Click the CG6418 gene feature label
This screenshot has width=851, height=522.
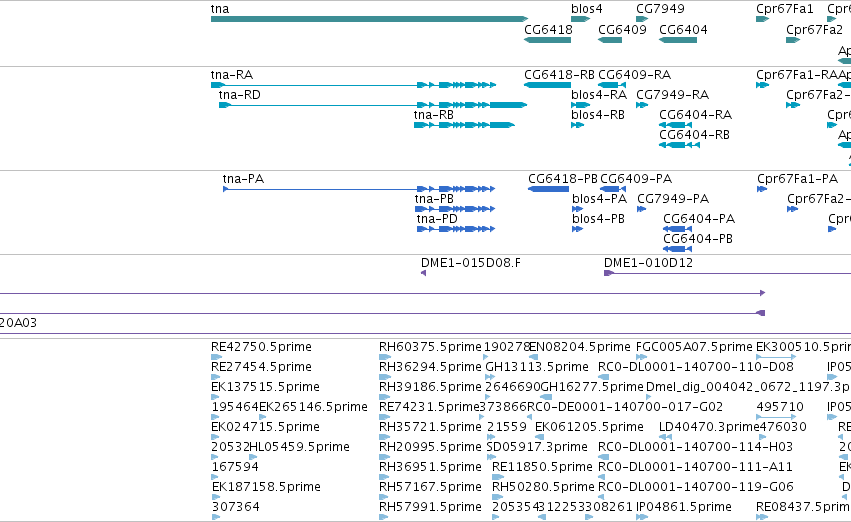coord(548,29)
